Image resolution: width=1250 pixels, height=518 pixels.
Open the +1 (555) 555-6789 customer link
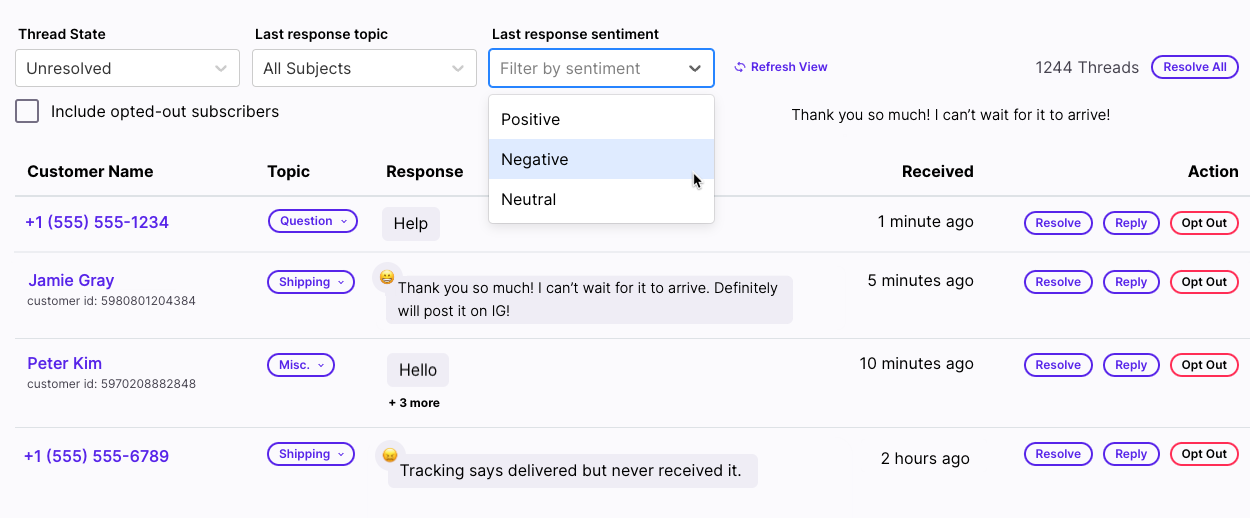click(96, 456)
